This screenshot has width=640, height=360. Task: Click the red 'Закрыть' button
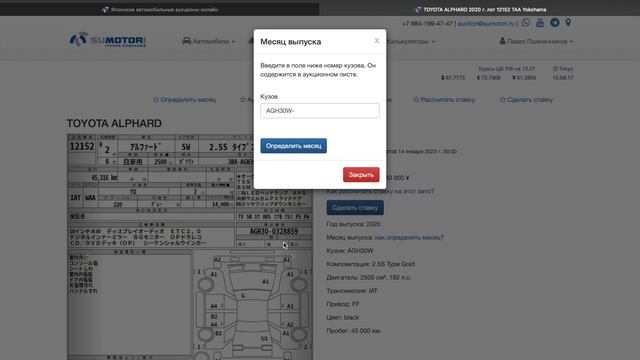click(x=361, y=175)
